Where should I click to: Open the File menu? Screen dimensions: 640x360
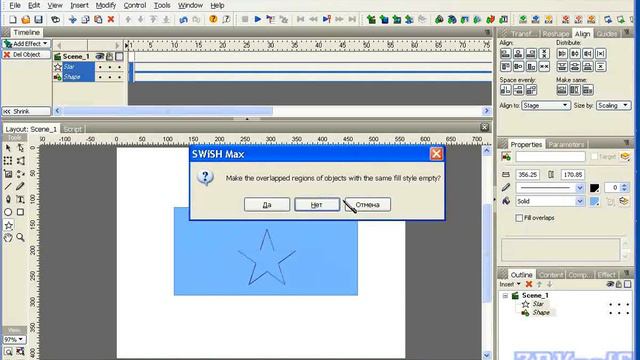click(x=15, y=5)
